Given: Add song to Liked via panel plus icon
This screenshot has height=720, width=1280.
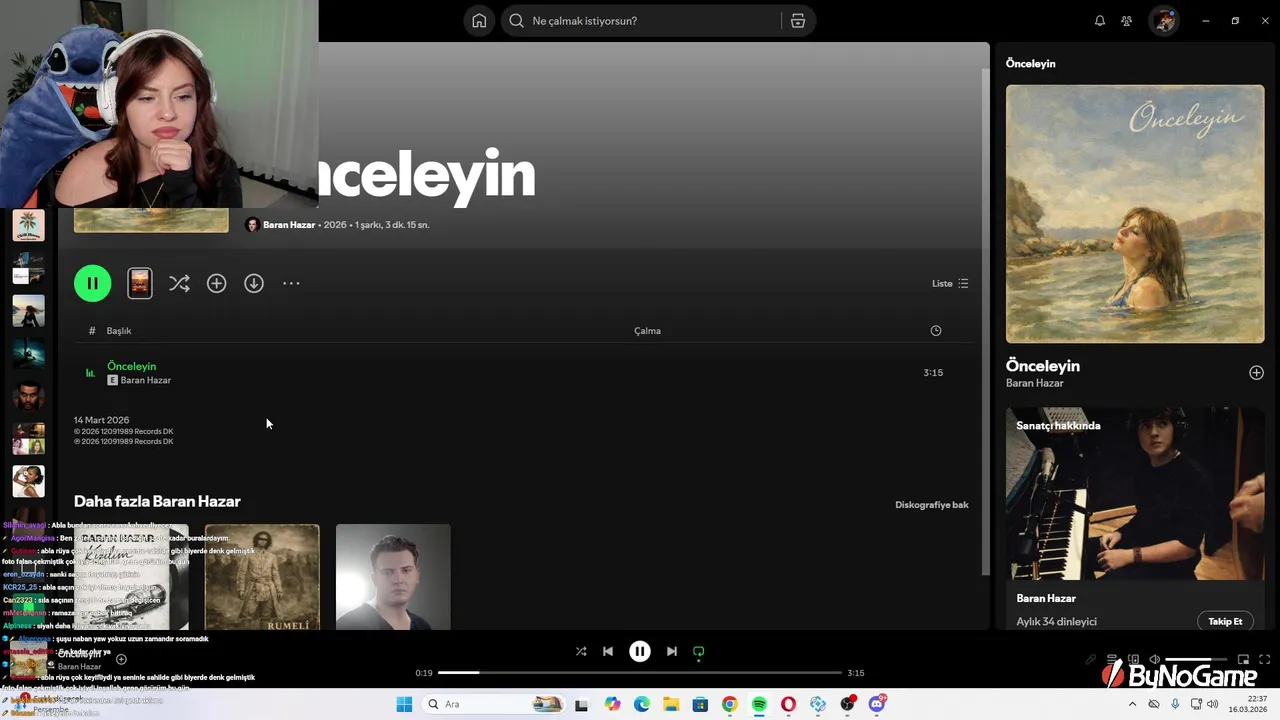Looking at the screenshot, I should coord(1256,372).
